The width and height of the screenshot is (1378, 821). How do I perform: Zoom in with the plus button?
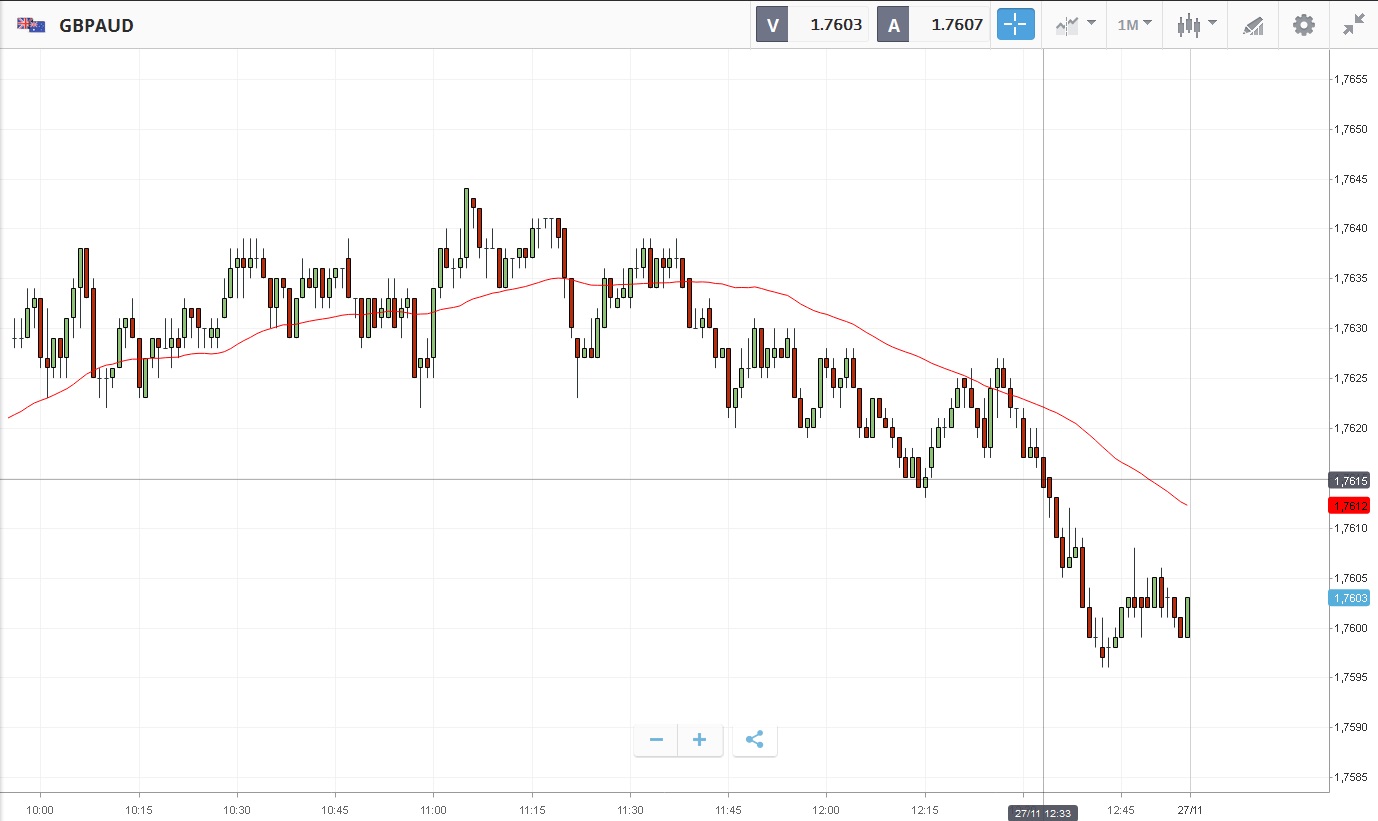pyautogui.click(x=700, y=740)
